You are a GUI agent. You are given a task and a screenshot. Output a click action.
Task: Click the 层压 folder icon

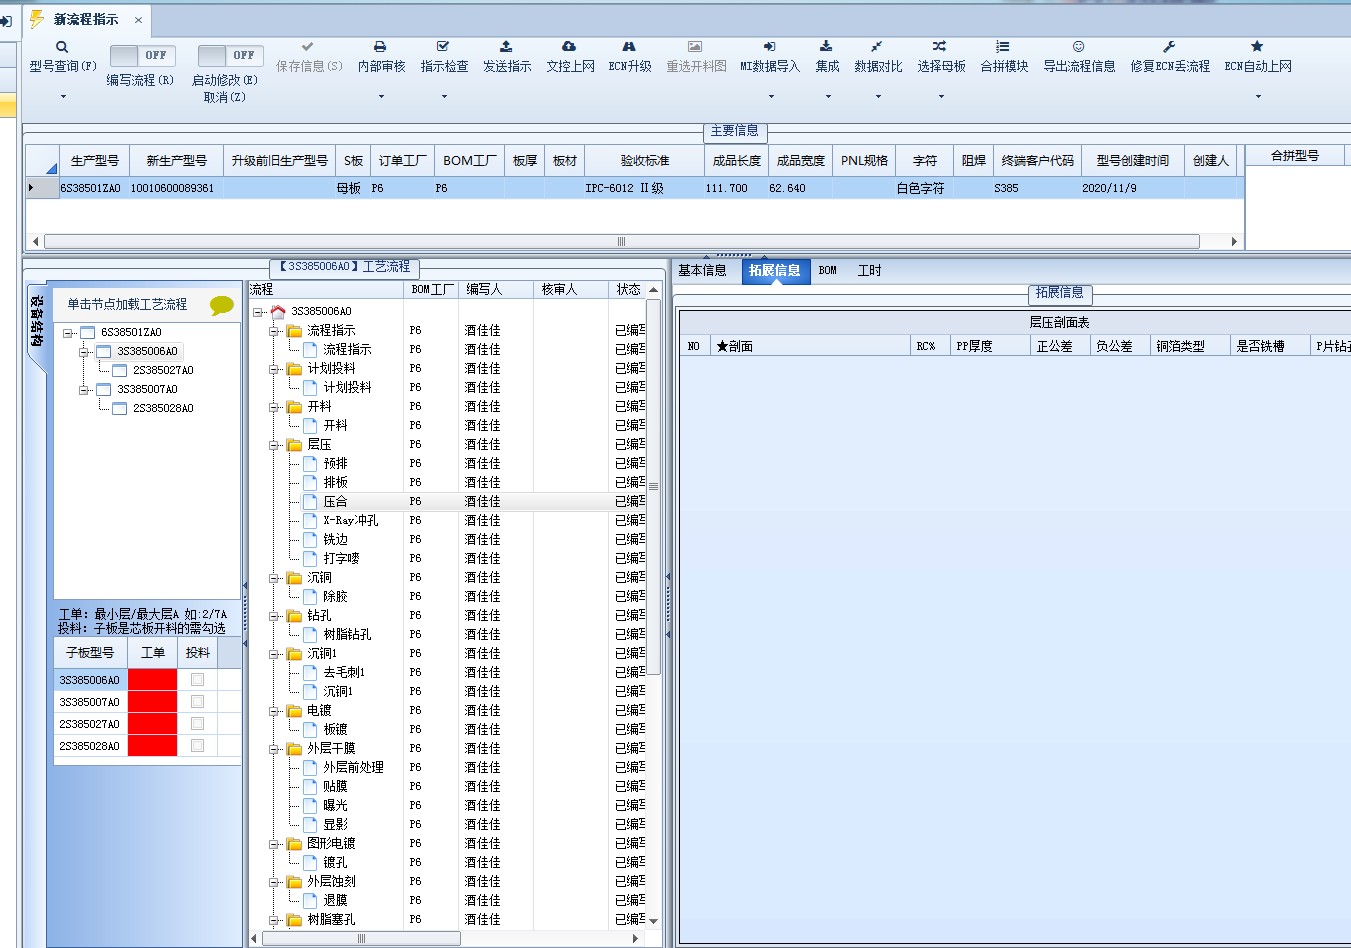click(294, 444)
